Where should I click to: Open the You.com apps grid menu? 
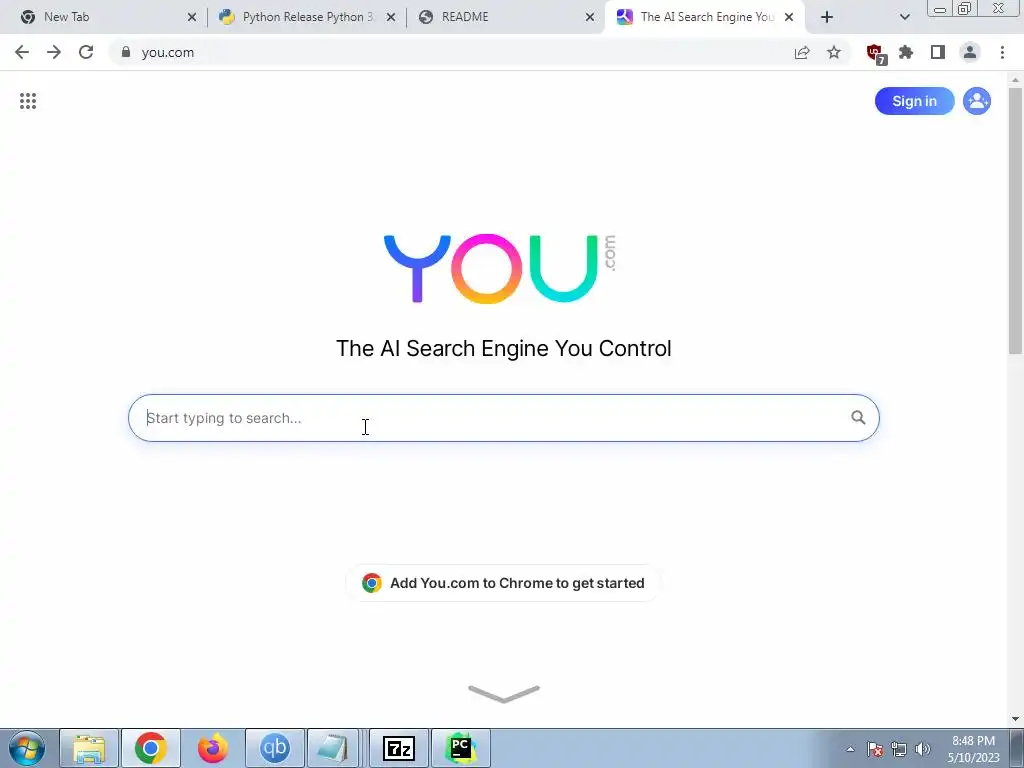[27, 101]
